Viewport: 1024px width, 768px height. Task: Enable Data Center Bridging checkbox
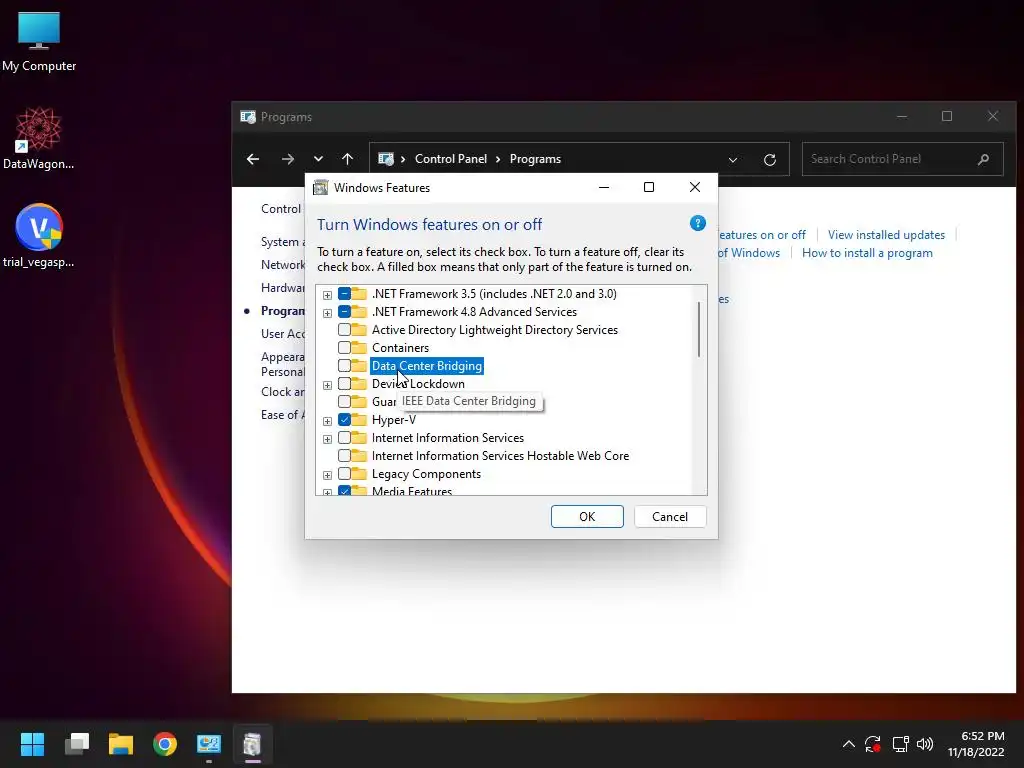(344, 366)
